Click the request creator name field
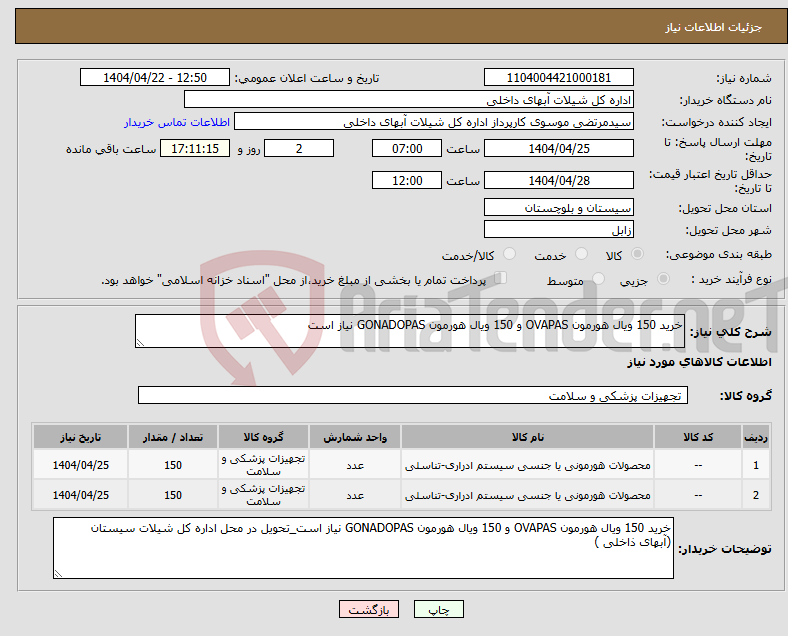 click(434, 122)
